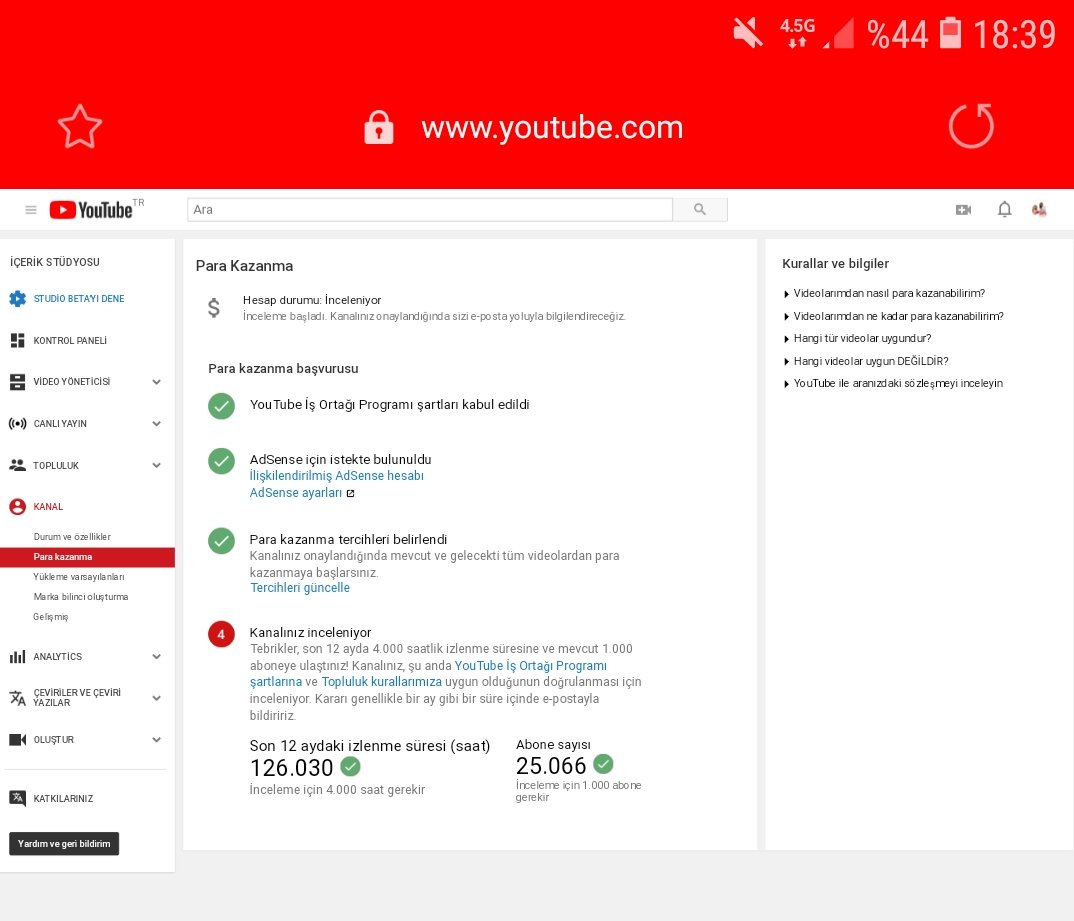Expand the Canlı Yayın chevron

coord(156,424)
